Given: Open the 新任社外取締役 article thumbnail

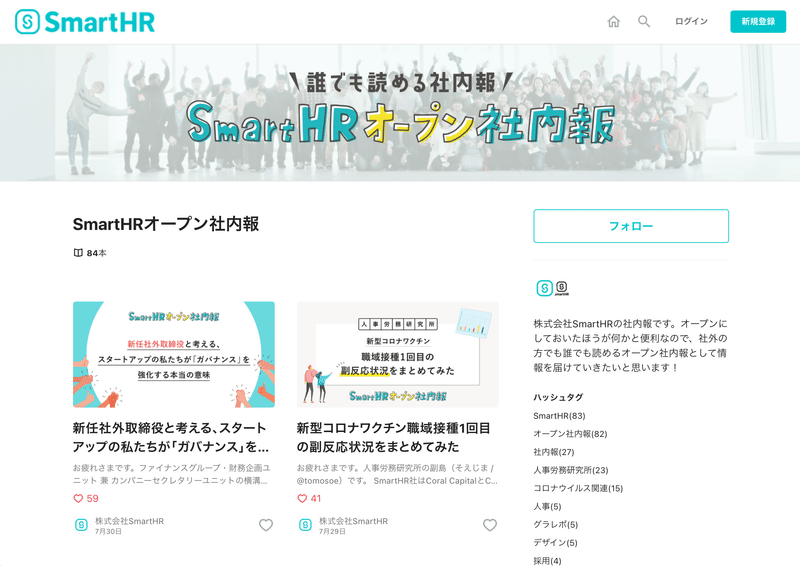Looking at the screenshot, I should (174, 355).
